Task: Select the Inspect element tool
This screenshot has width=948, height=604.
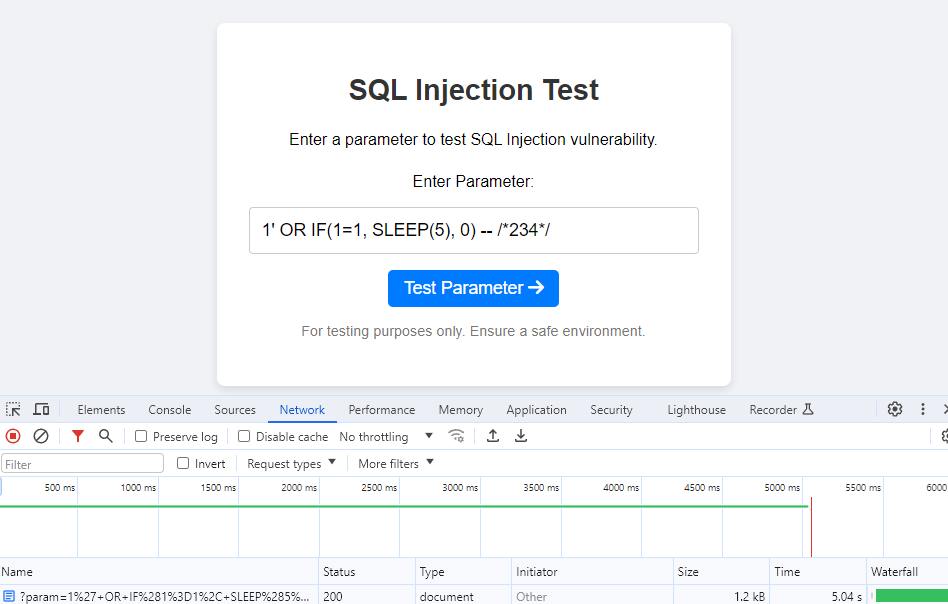Action: click(x=13, y=409)
